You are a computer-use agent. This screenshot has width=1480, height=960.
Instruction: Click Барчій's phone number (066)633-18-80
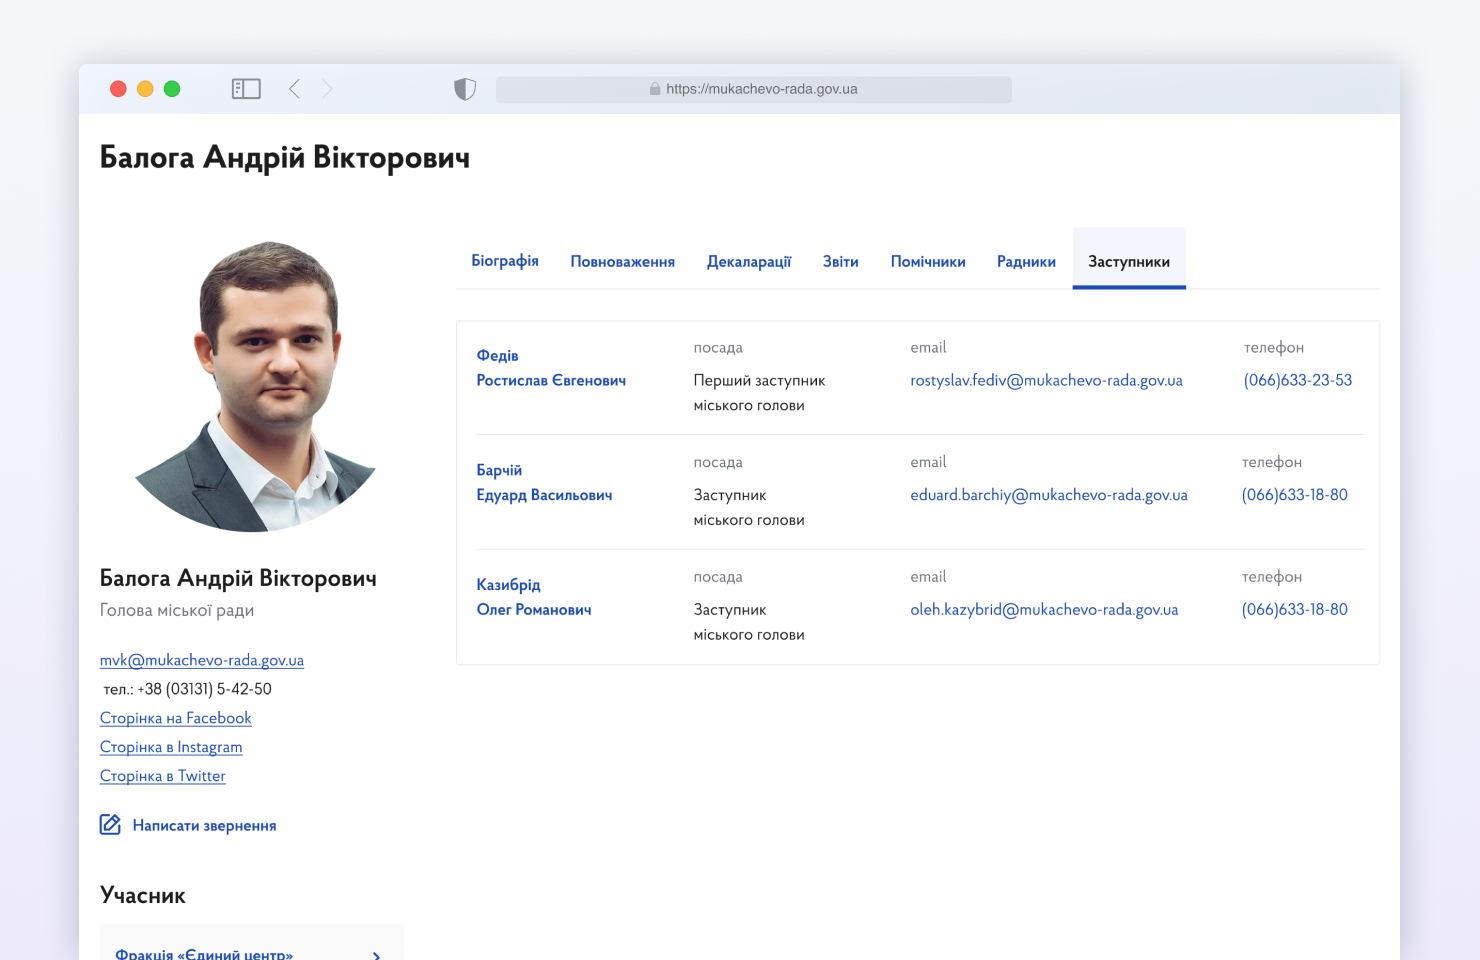[1295, 495]
